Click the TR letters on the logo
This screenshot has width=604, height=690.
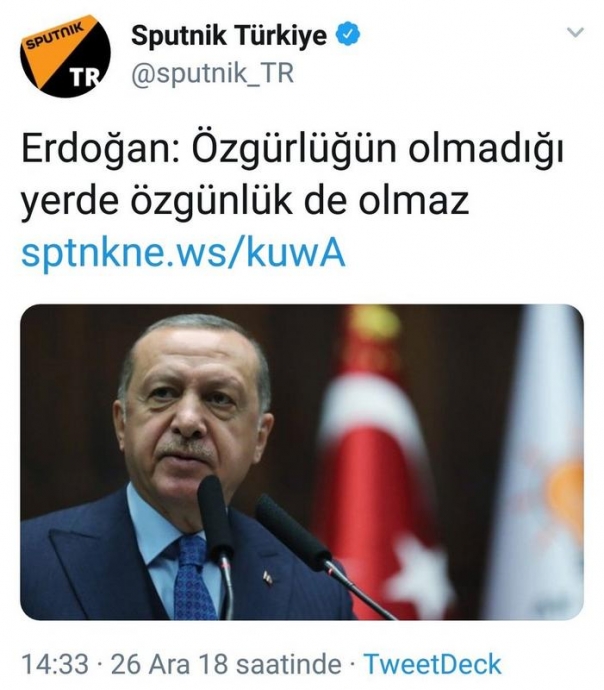point(86,78)
